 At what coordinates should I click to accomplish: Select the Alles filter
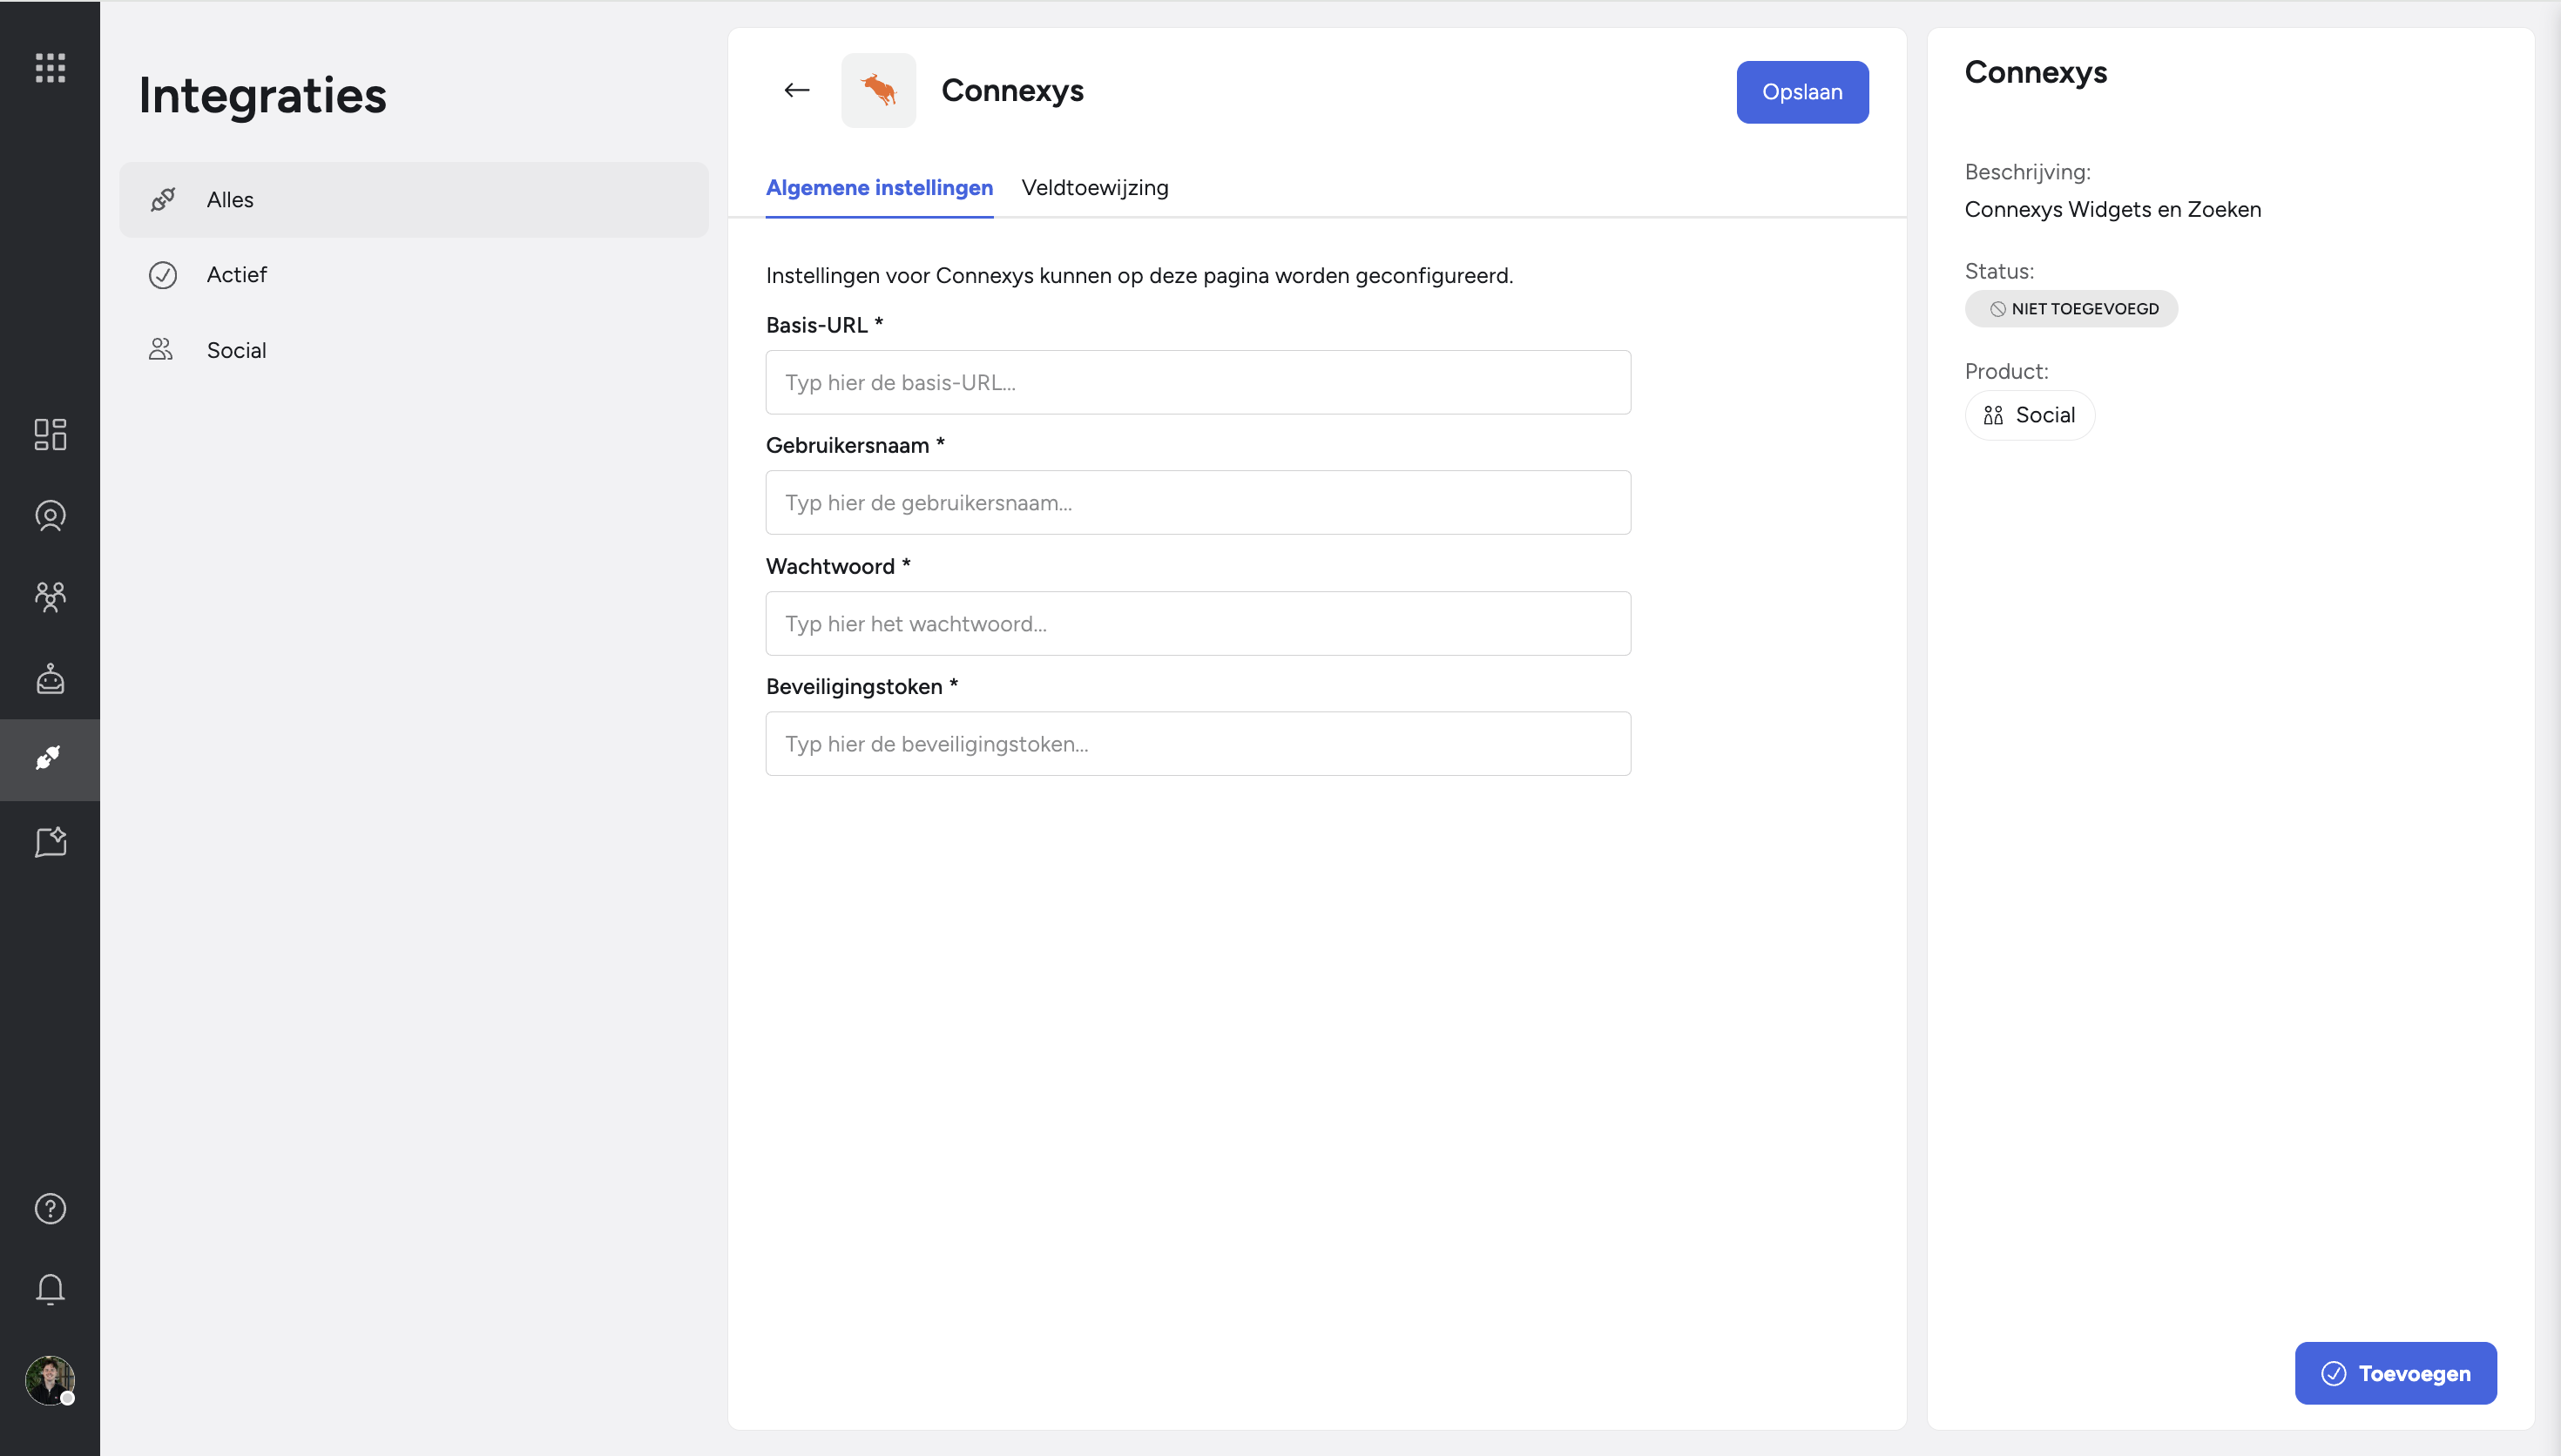414,200
